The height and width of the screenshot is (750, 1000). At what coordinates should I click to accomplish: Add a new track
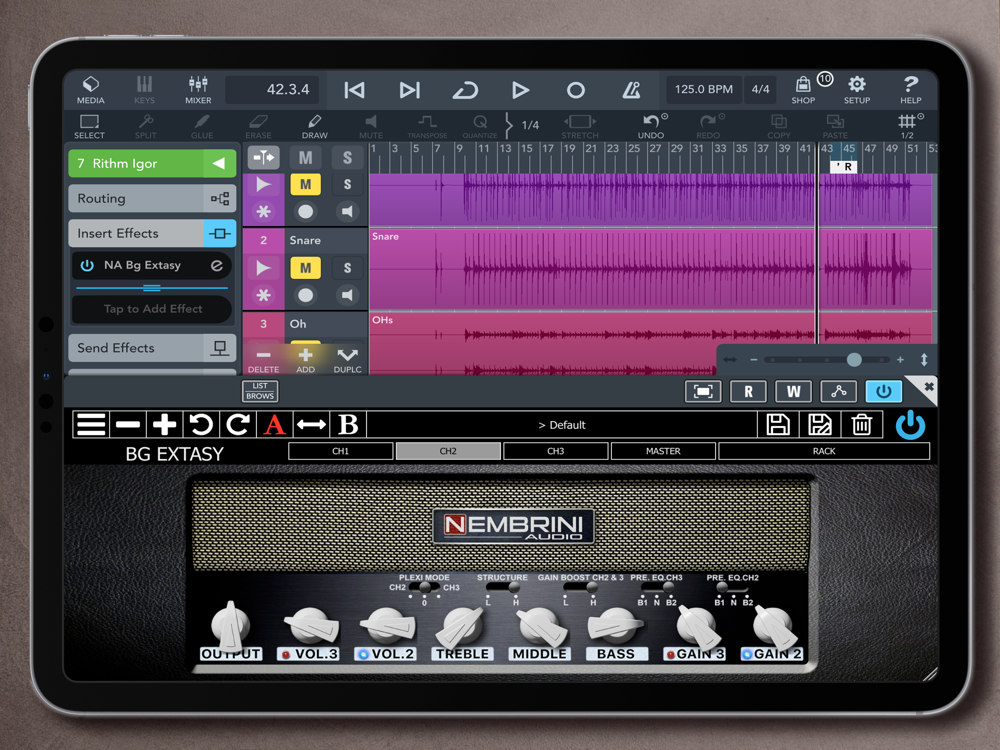click(x=305, y=359)
